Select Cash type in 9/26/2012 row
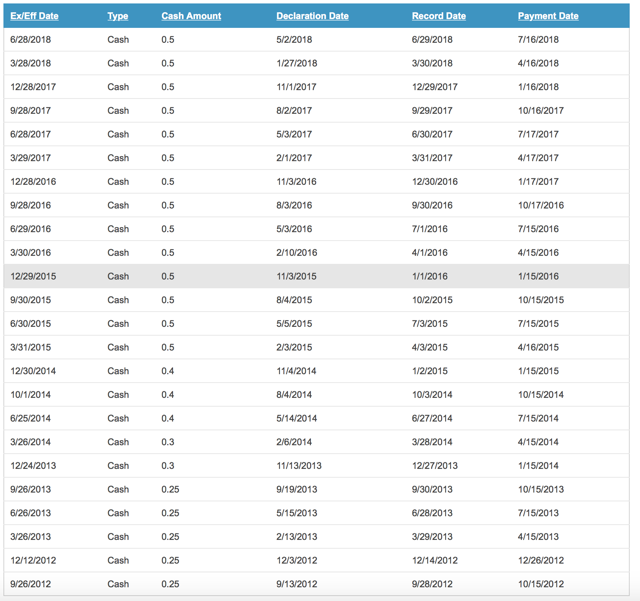 pos(118,584)
